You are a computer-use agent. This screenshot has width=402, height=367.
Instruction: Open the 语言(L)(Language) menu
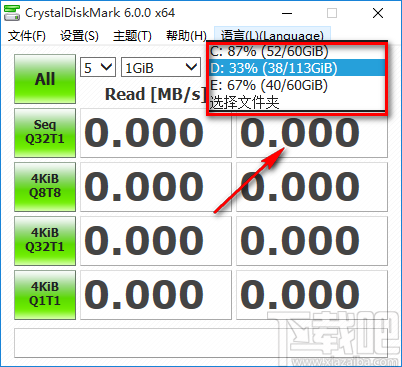coord(272,35)
